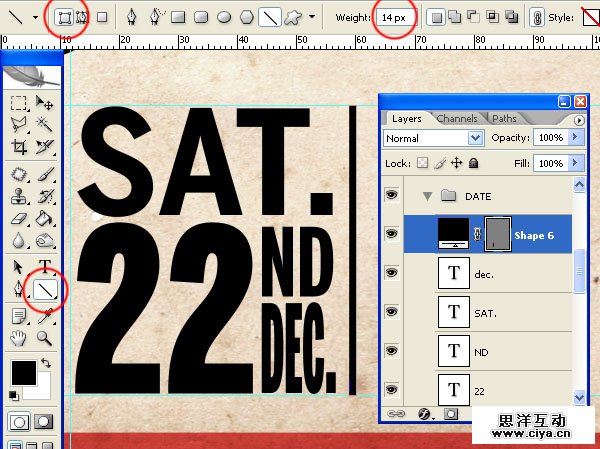Select the Healing Brush tool
Image resolution: width=600 pixels, height=449 pixels.
point(18,175)
